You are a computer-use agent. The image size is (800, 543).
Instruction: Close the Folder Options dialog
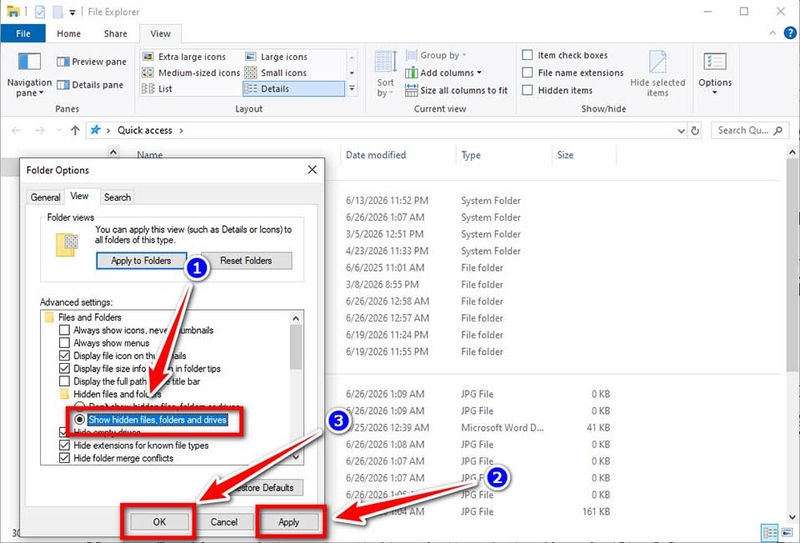point(312,169)
